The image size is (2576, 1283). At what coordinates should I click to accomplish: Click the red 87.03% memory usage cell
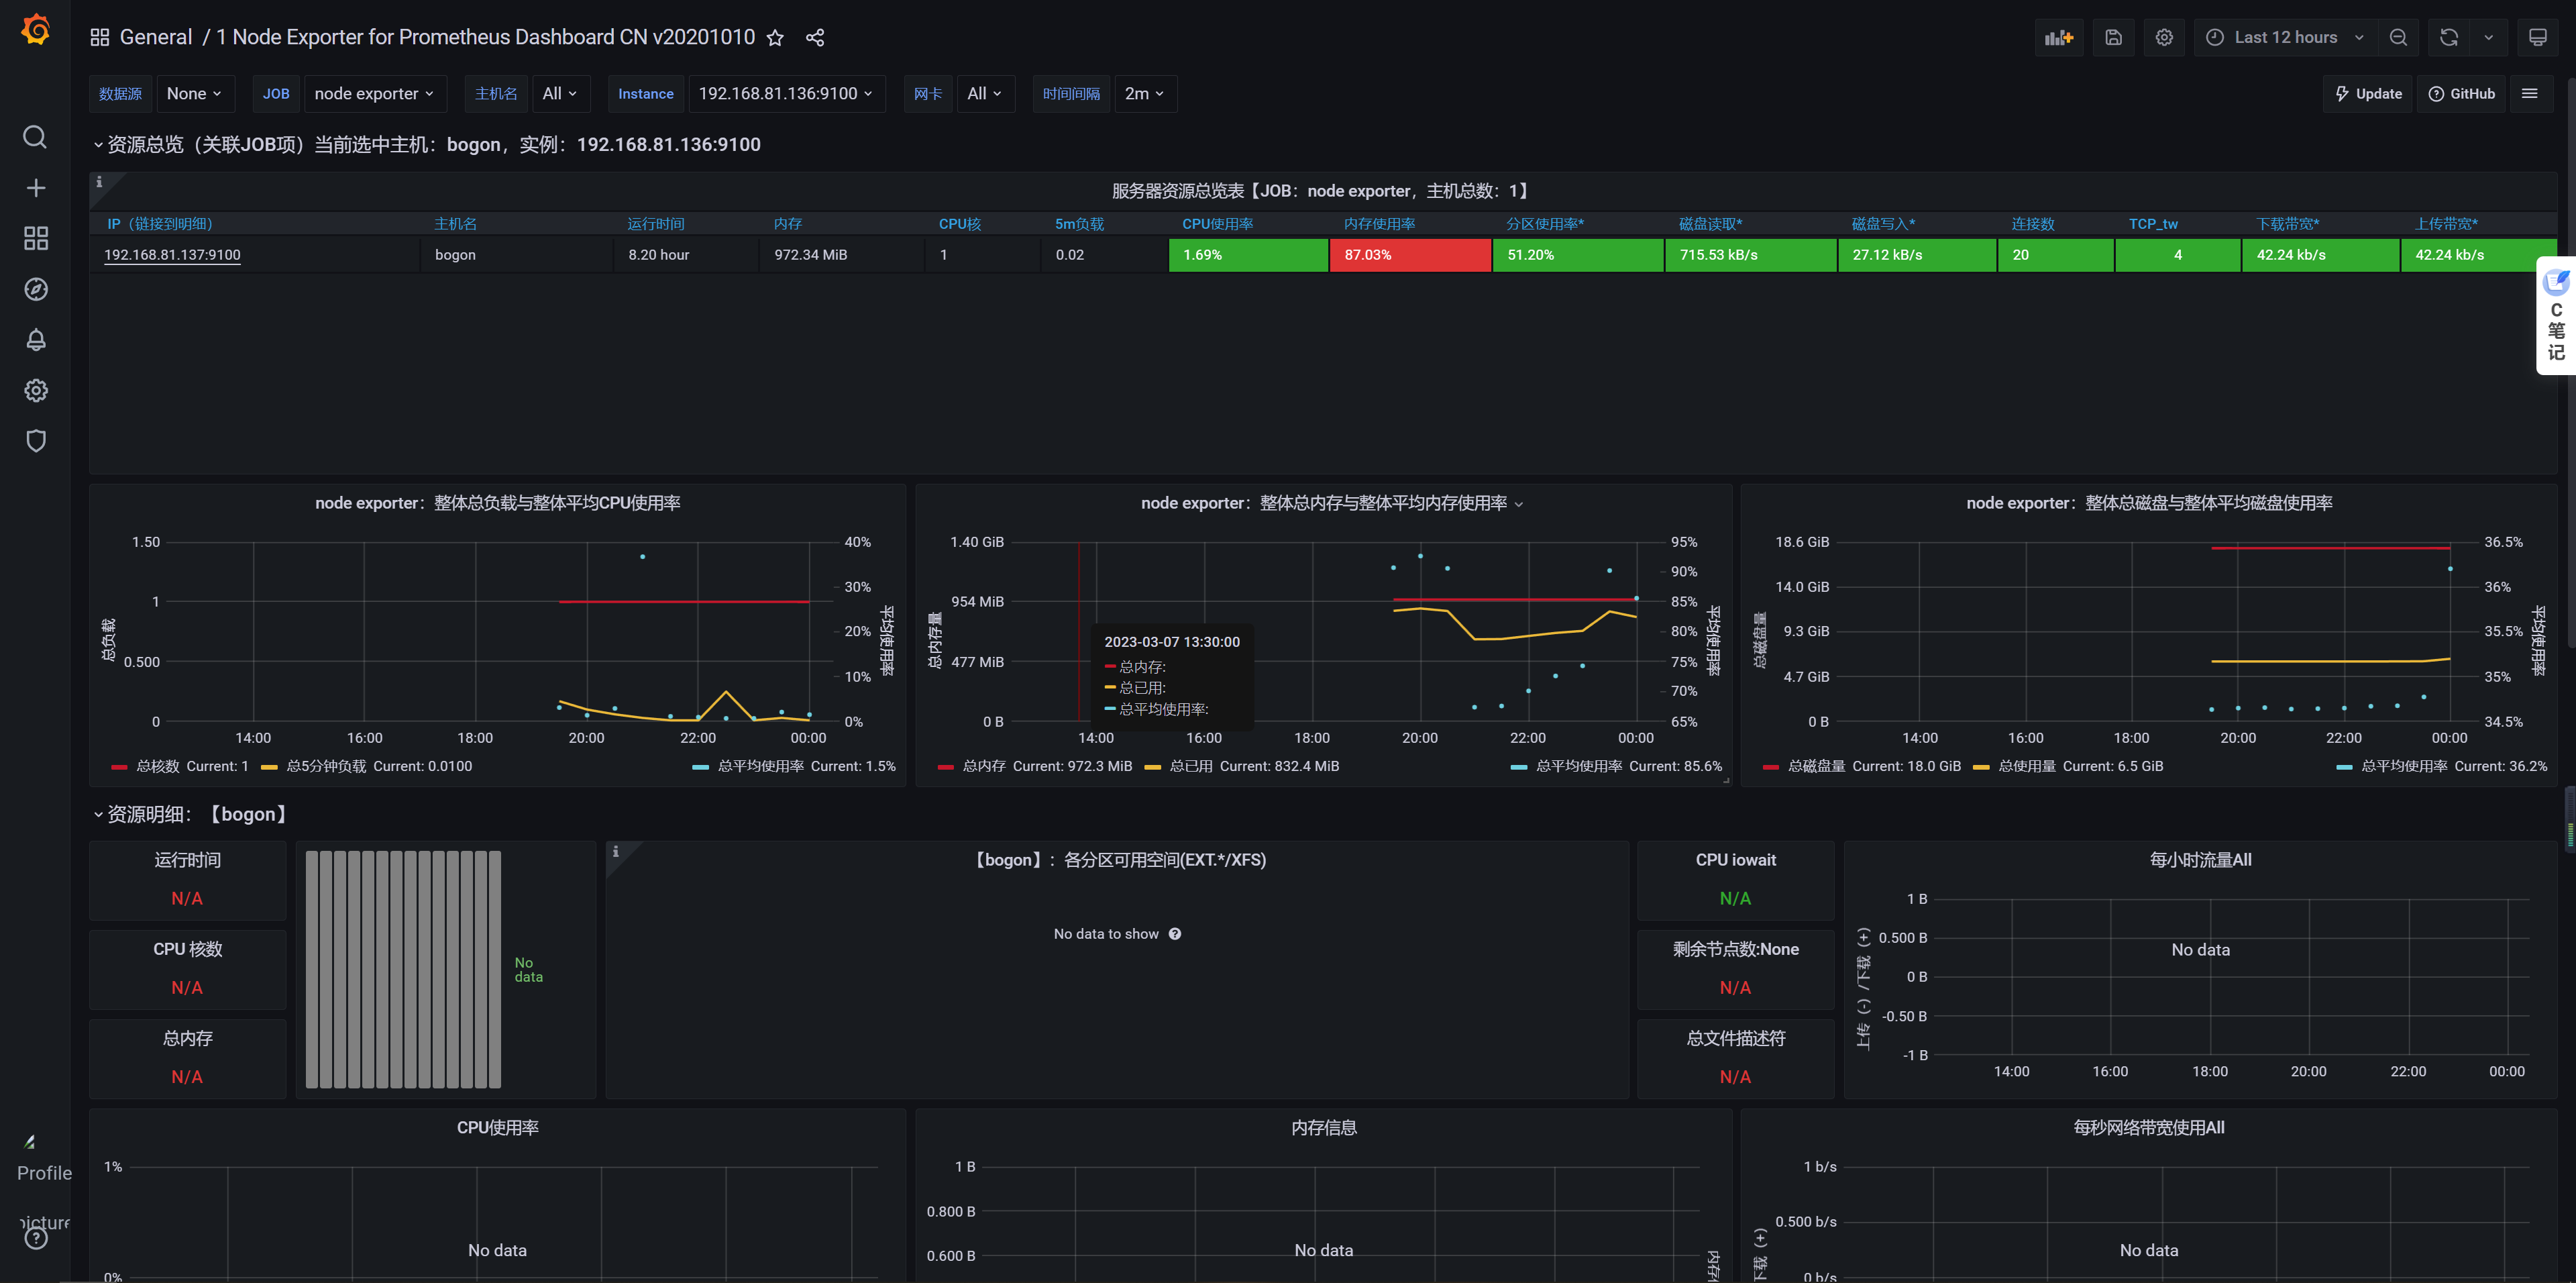pyautogui.click(x=1410, y=255)
